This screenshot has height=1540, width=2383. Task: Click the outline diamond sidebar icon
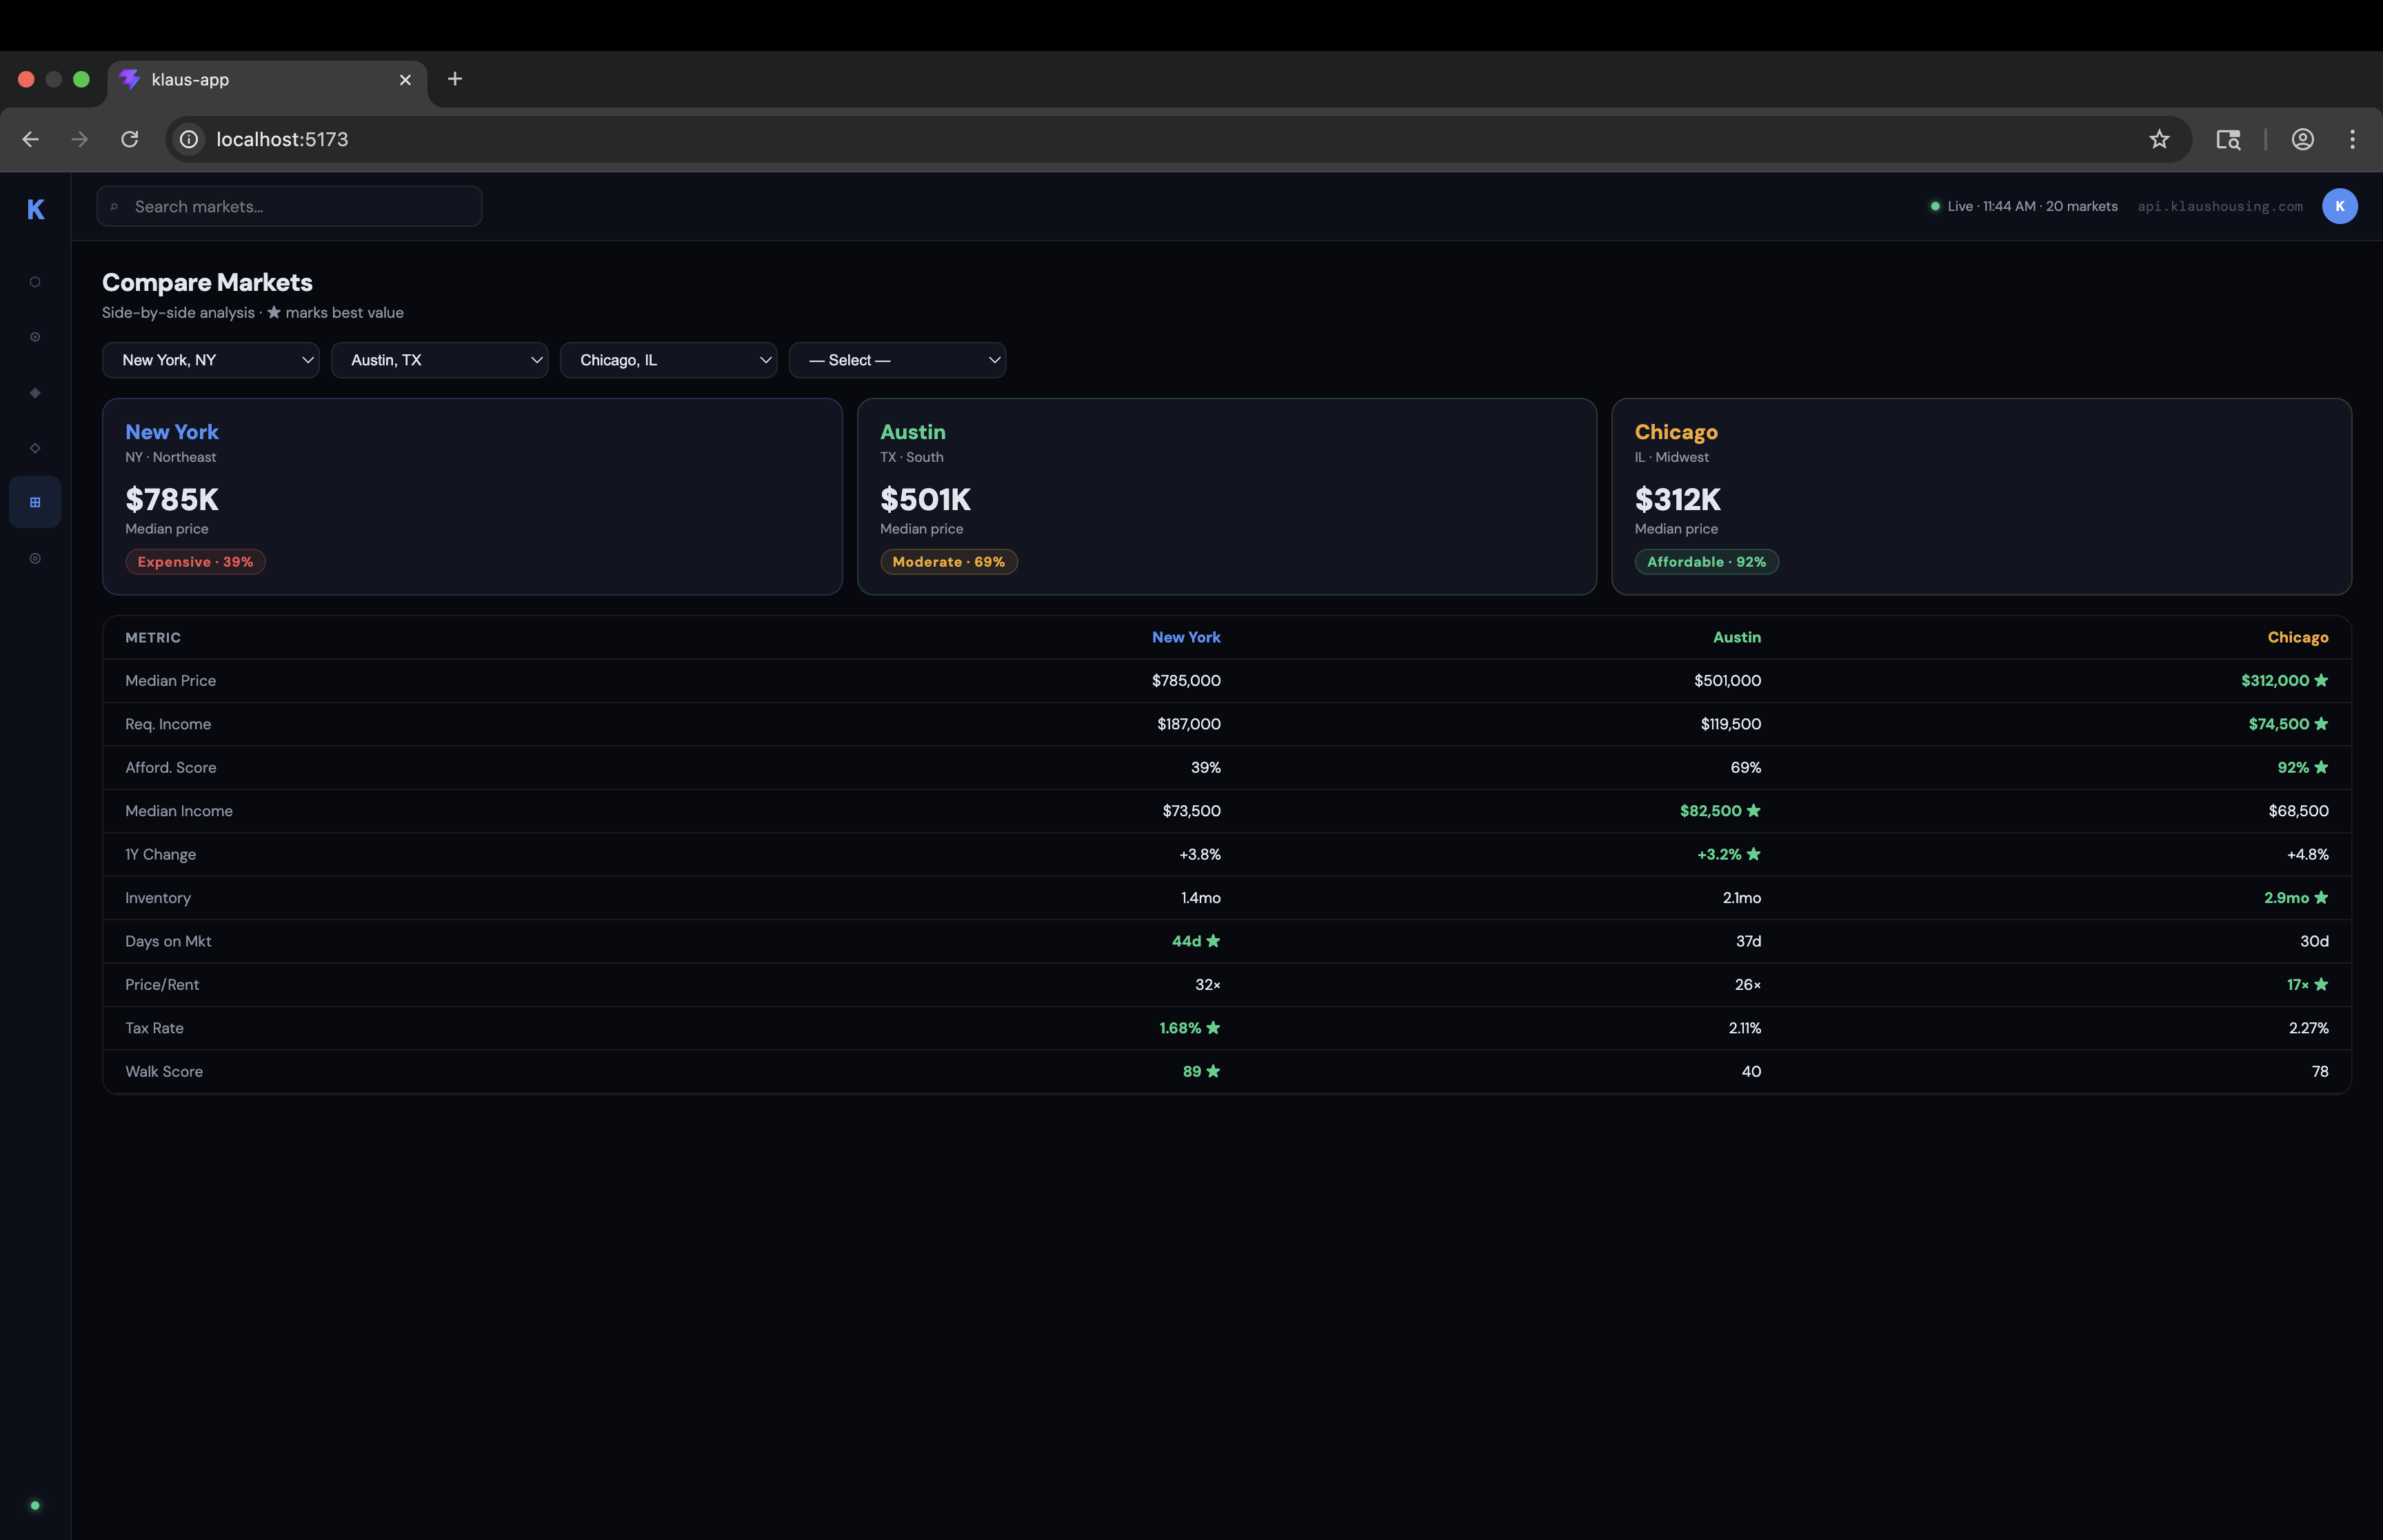click(x=35, y=448)
